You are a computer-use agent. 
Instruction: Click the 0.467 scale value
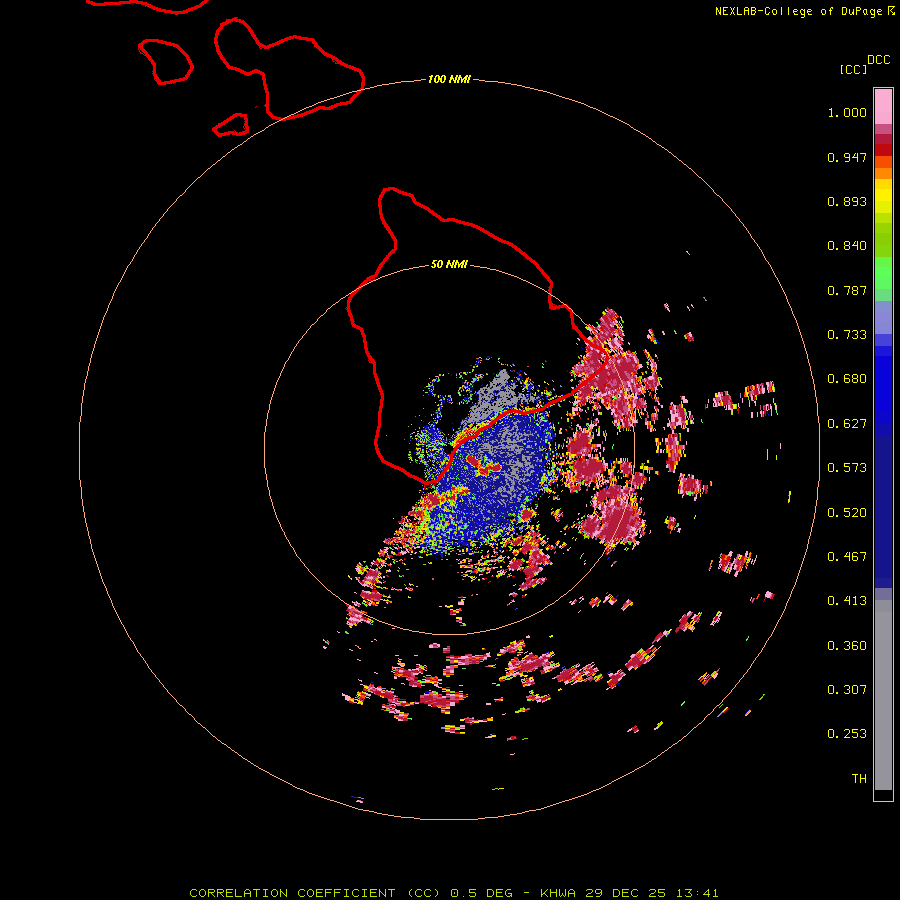(x=847, y=557)
